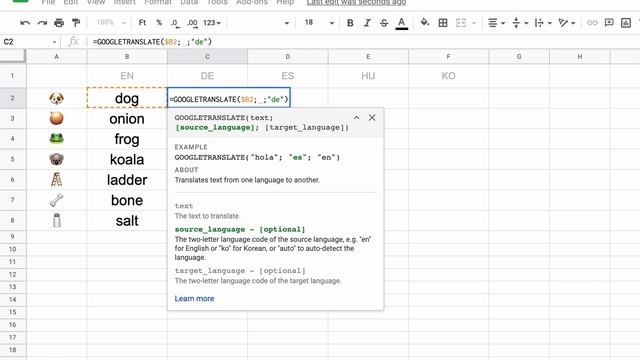
Task: Close the formula help popup
Action: (372, 118)
